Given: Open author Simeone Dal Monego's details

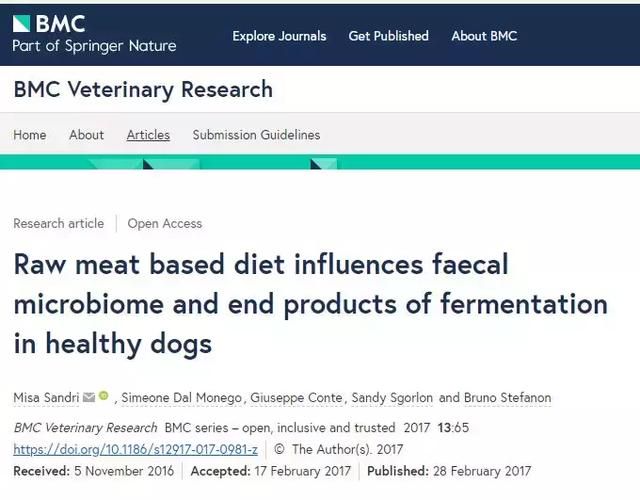Looking at the screenshot, I should click(x=181, y=398).
